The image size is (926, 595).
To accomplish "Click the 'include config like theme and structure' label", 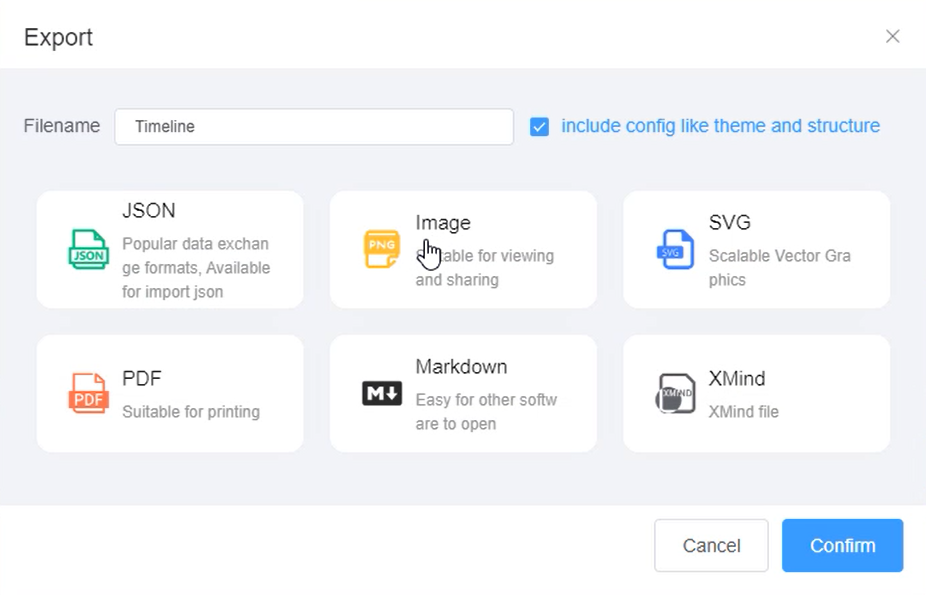I will [720, 126].
